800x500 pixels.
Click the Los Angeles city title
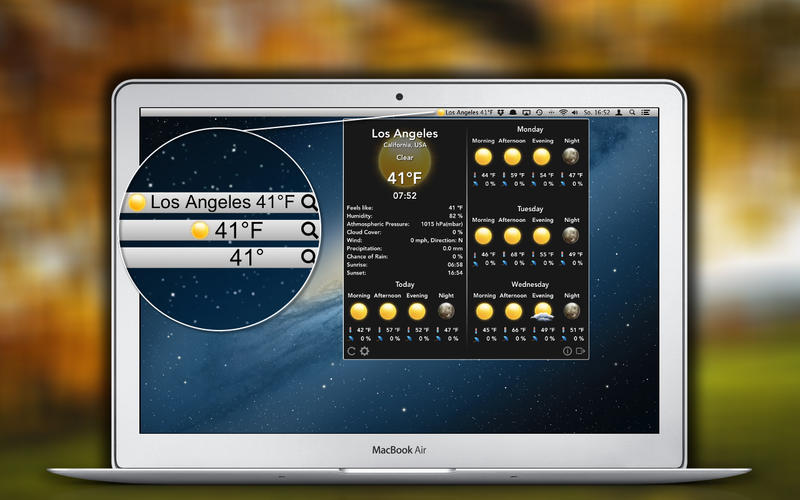coord(405,134)
